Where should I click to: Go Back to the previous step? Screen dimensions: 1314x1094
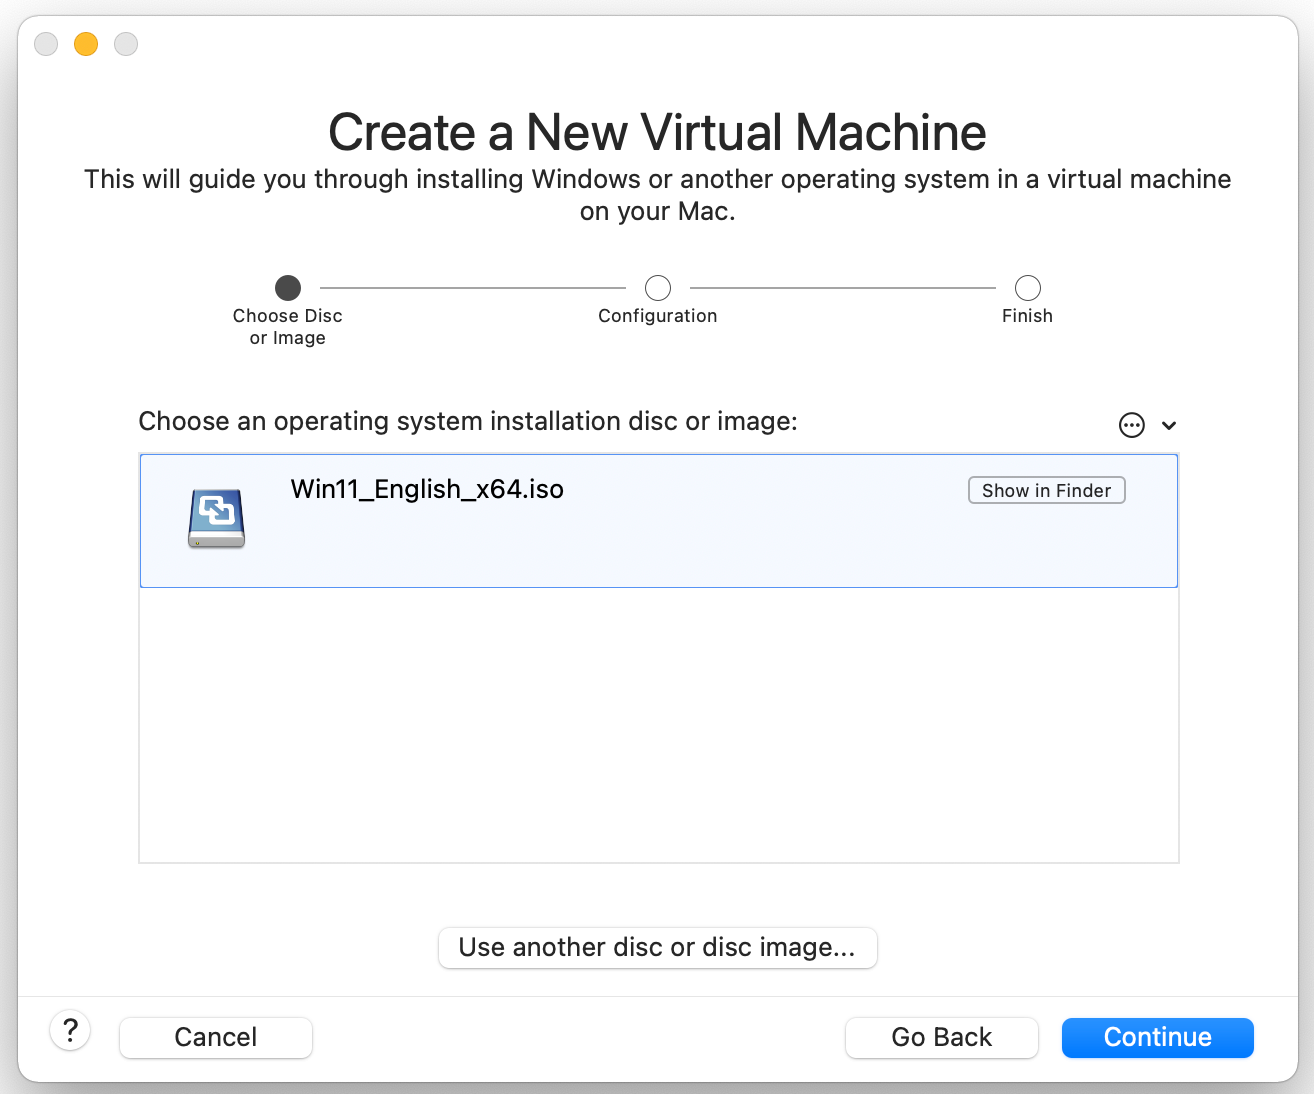tap(941, 1037)
